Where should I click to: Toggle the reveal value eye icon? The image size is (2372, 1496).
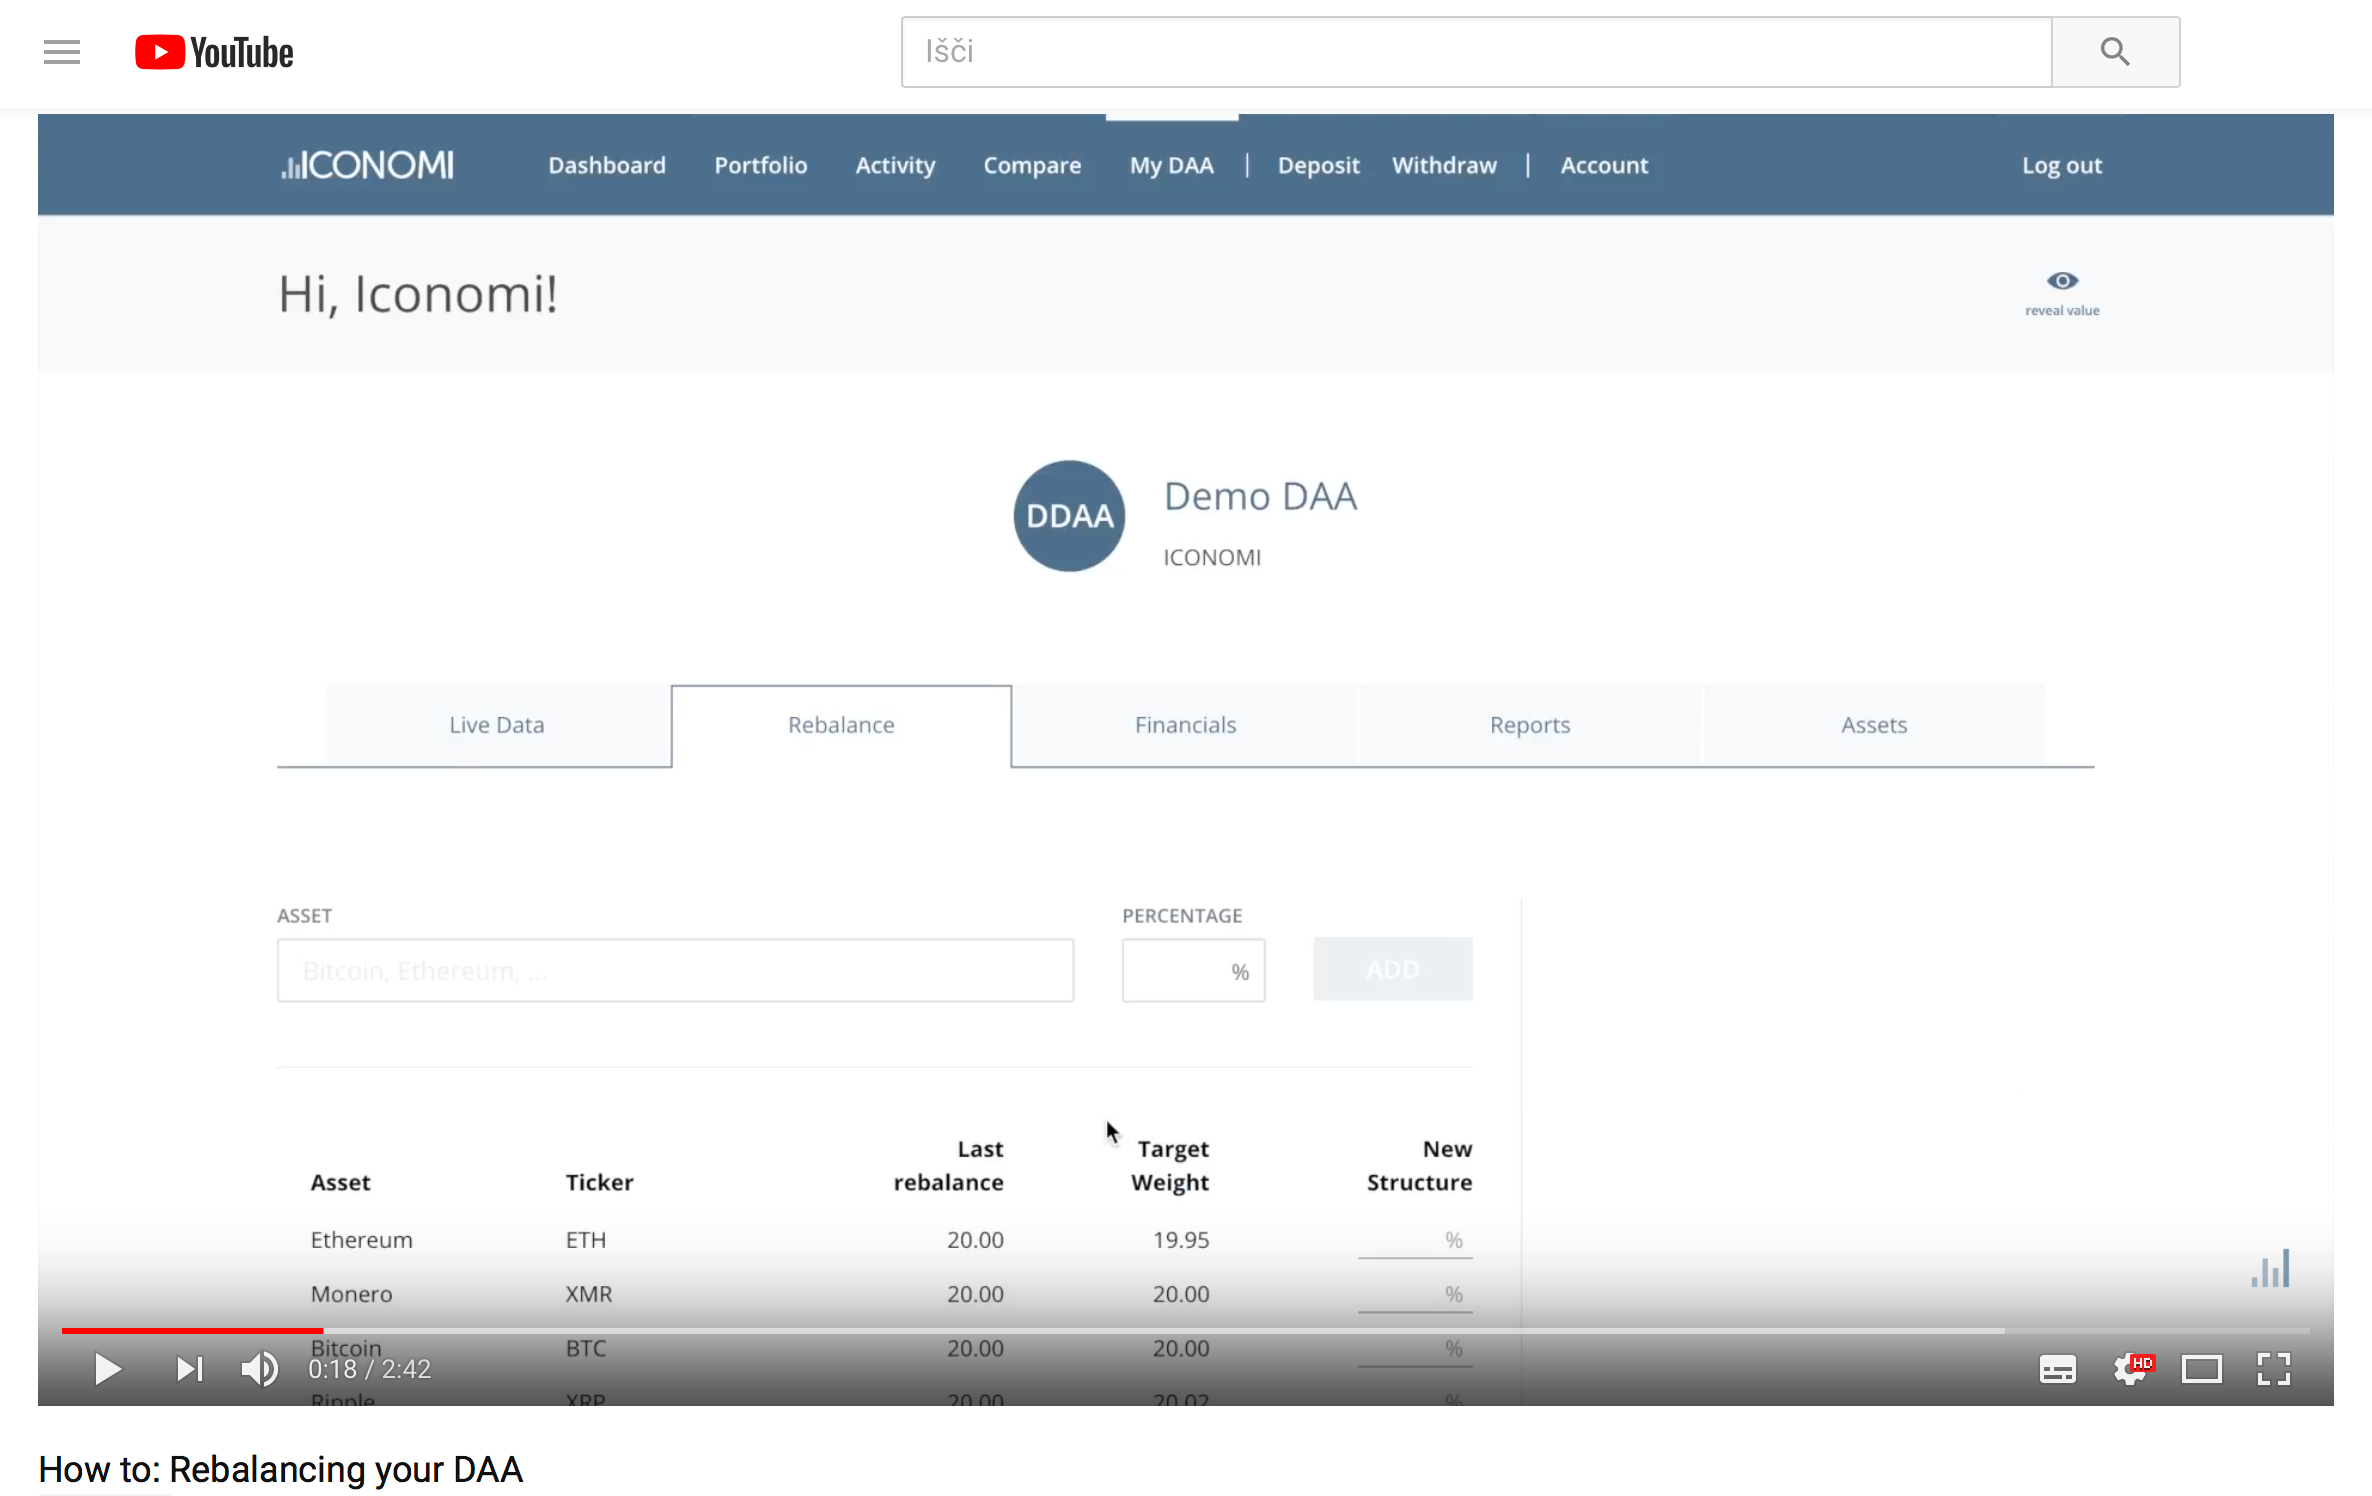2062,282
